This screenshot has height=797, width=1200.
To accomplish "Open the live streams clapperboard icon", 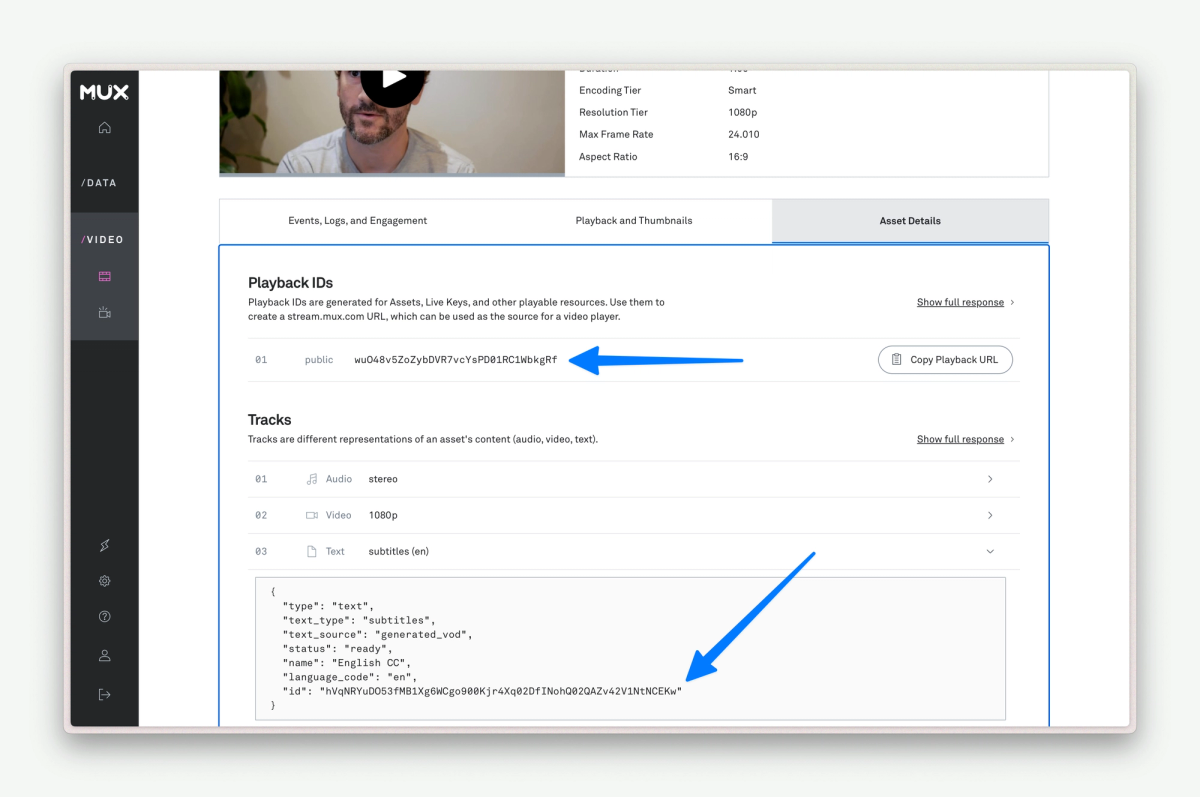I will point(104,311).
